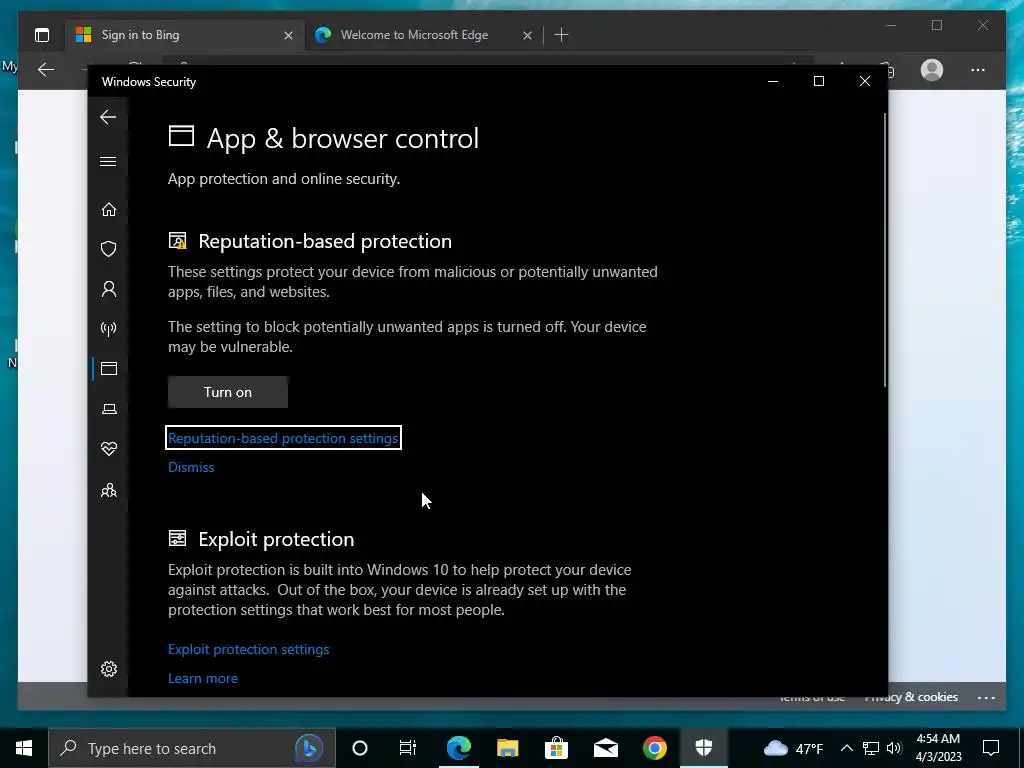Open the Windows Start menu
The image size is (1024, 768).
tap(24, 748)
